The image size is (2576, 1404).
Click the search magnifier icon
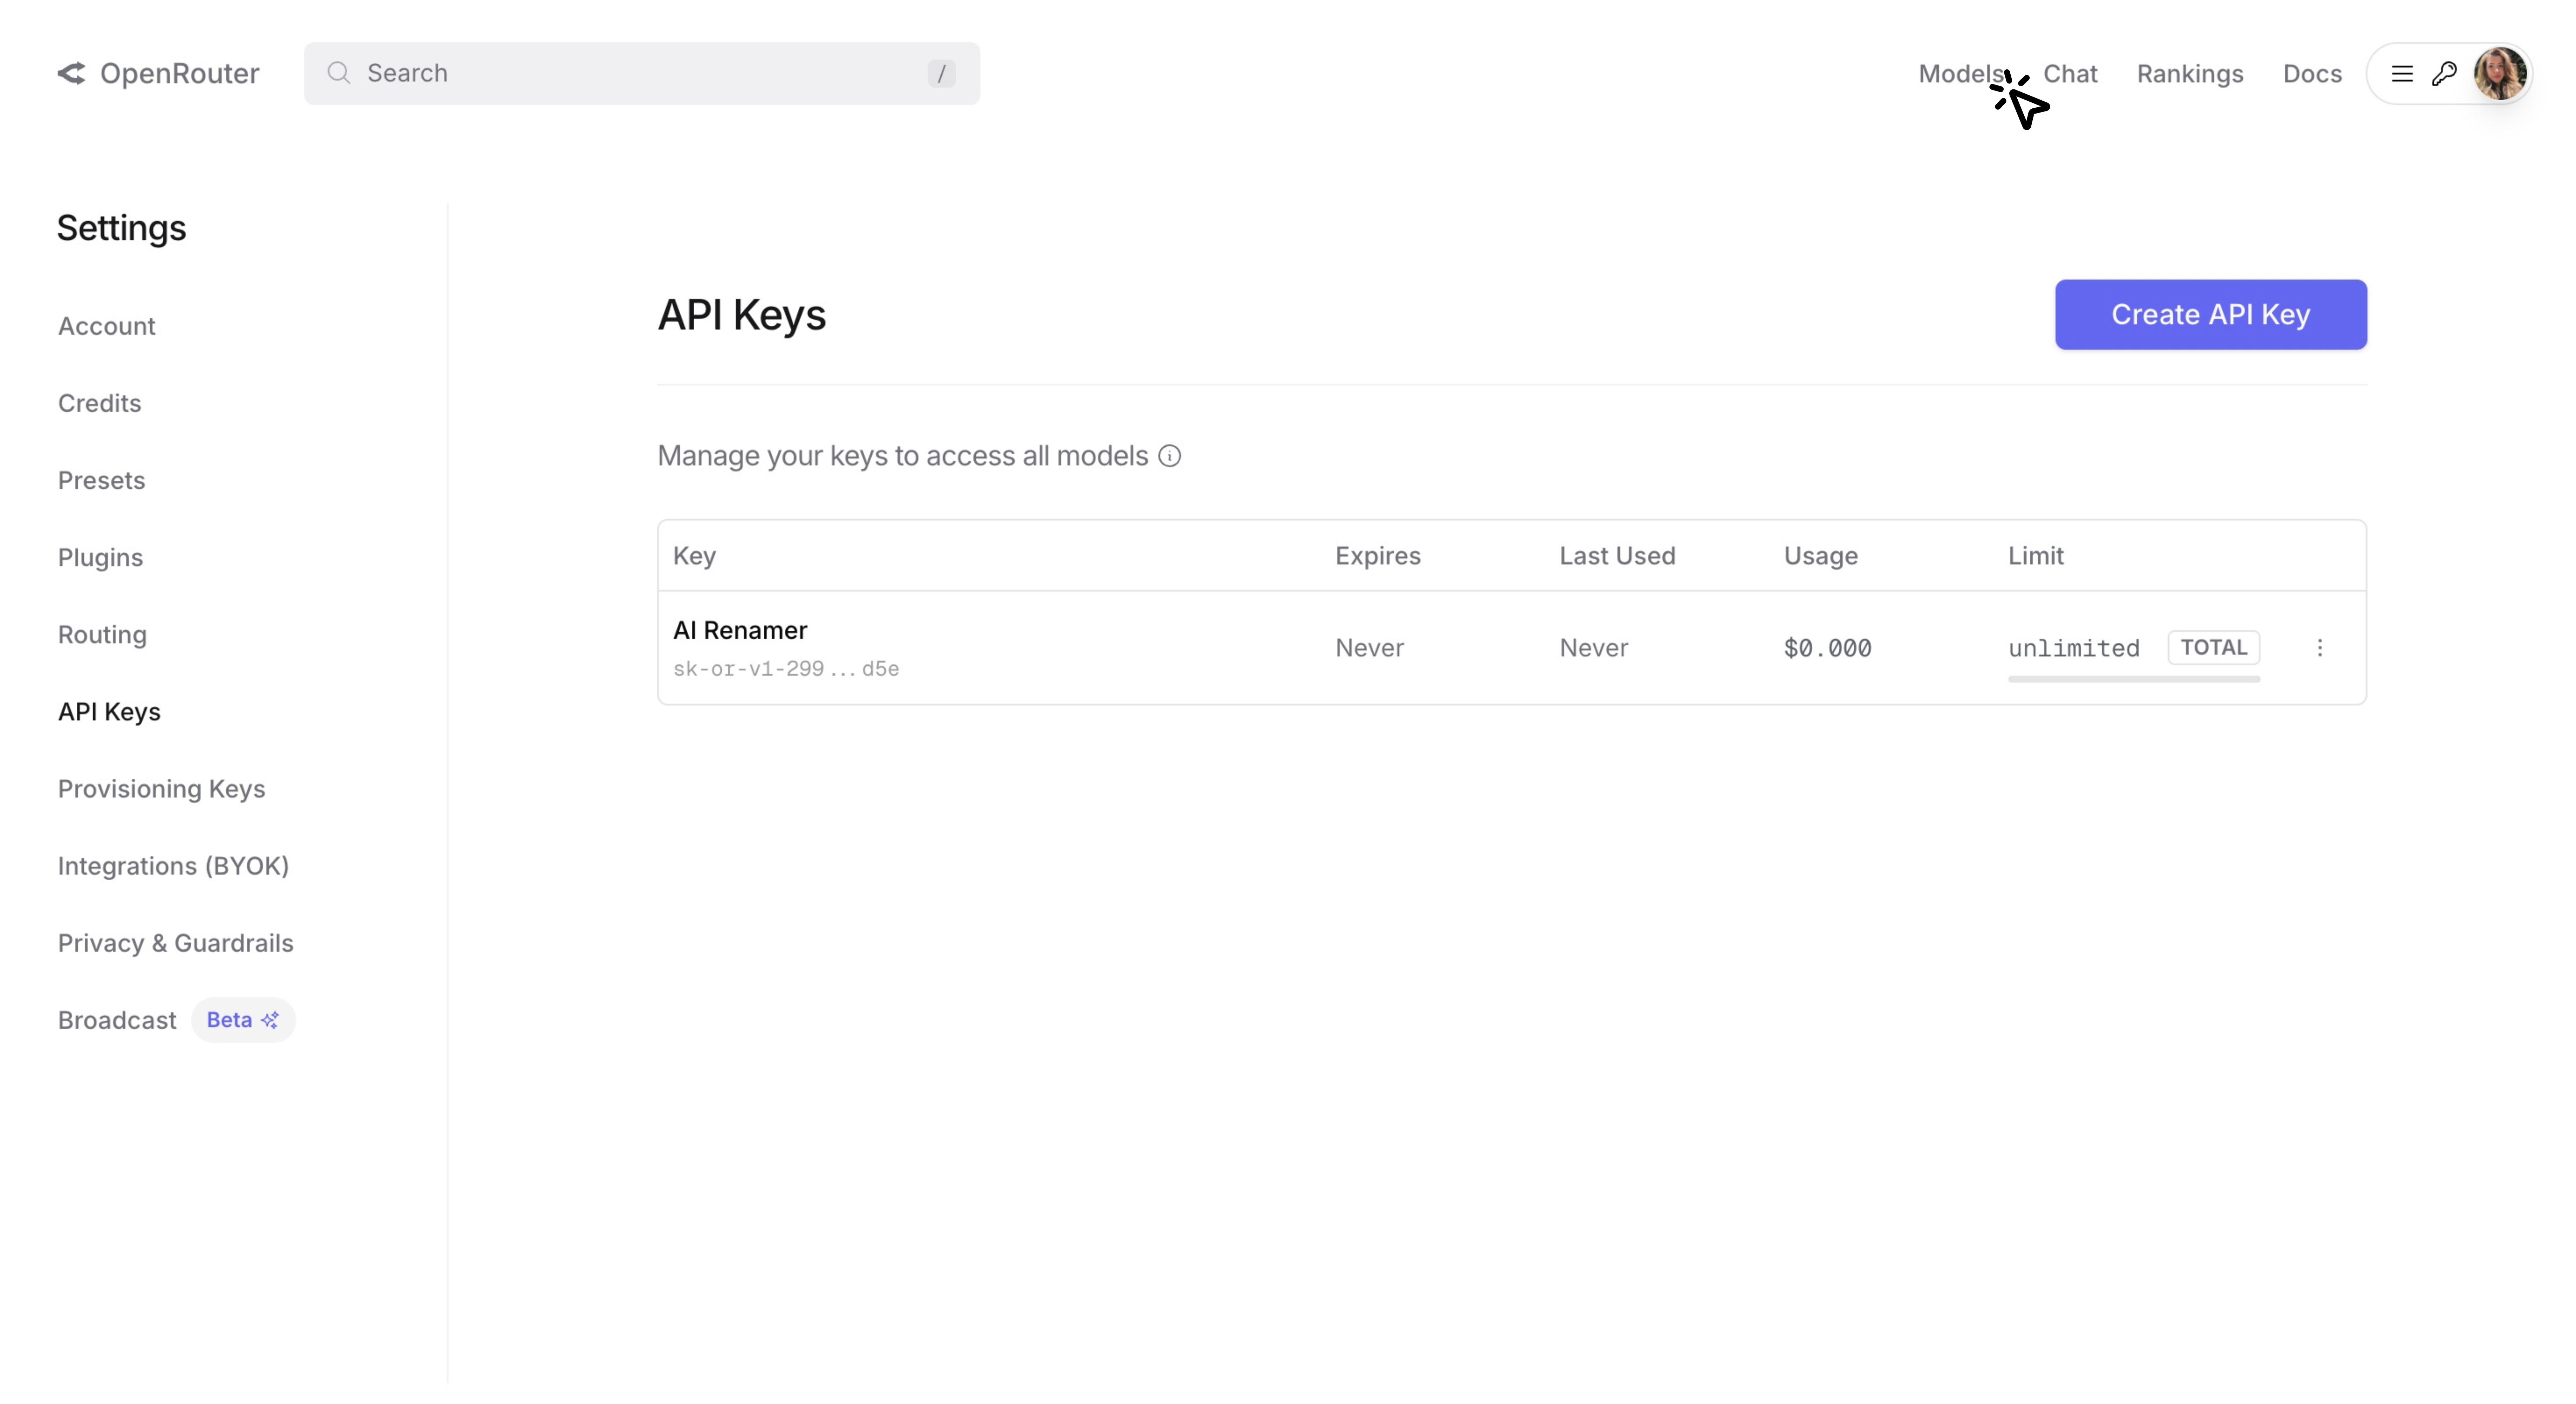coord(339,73)
